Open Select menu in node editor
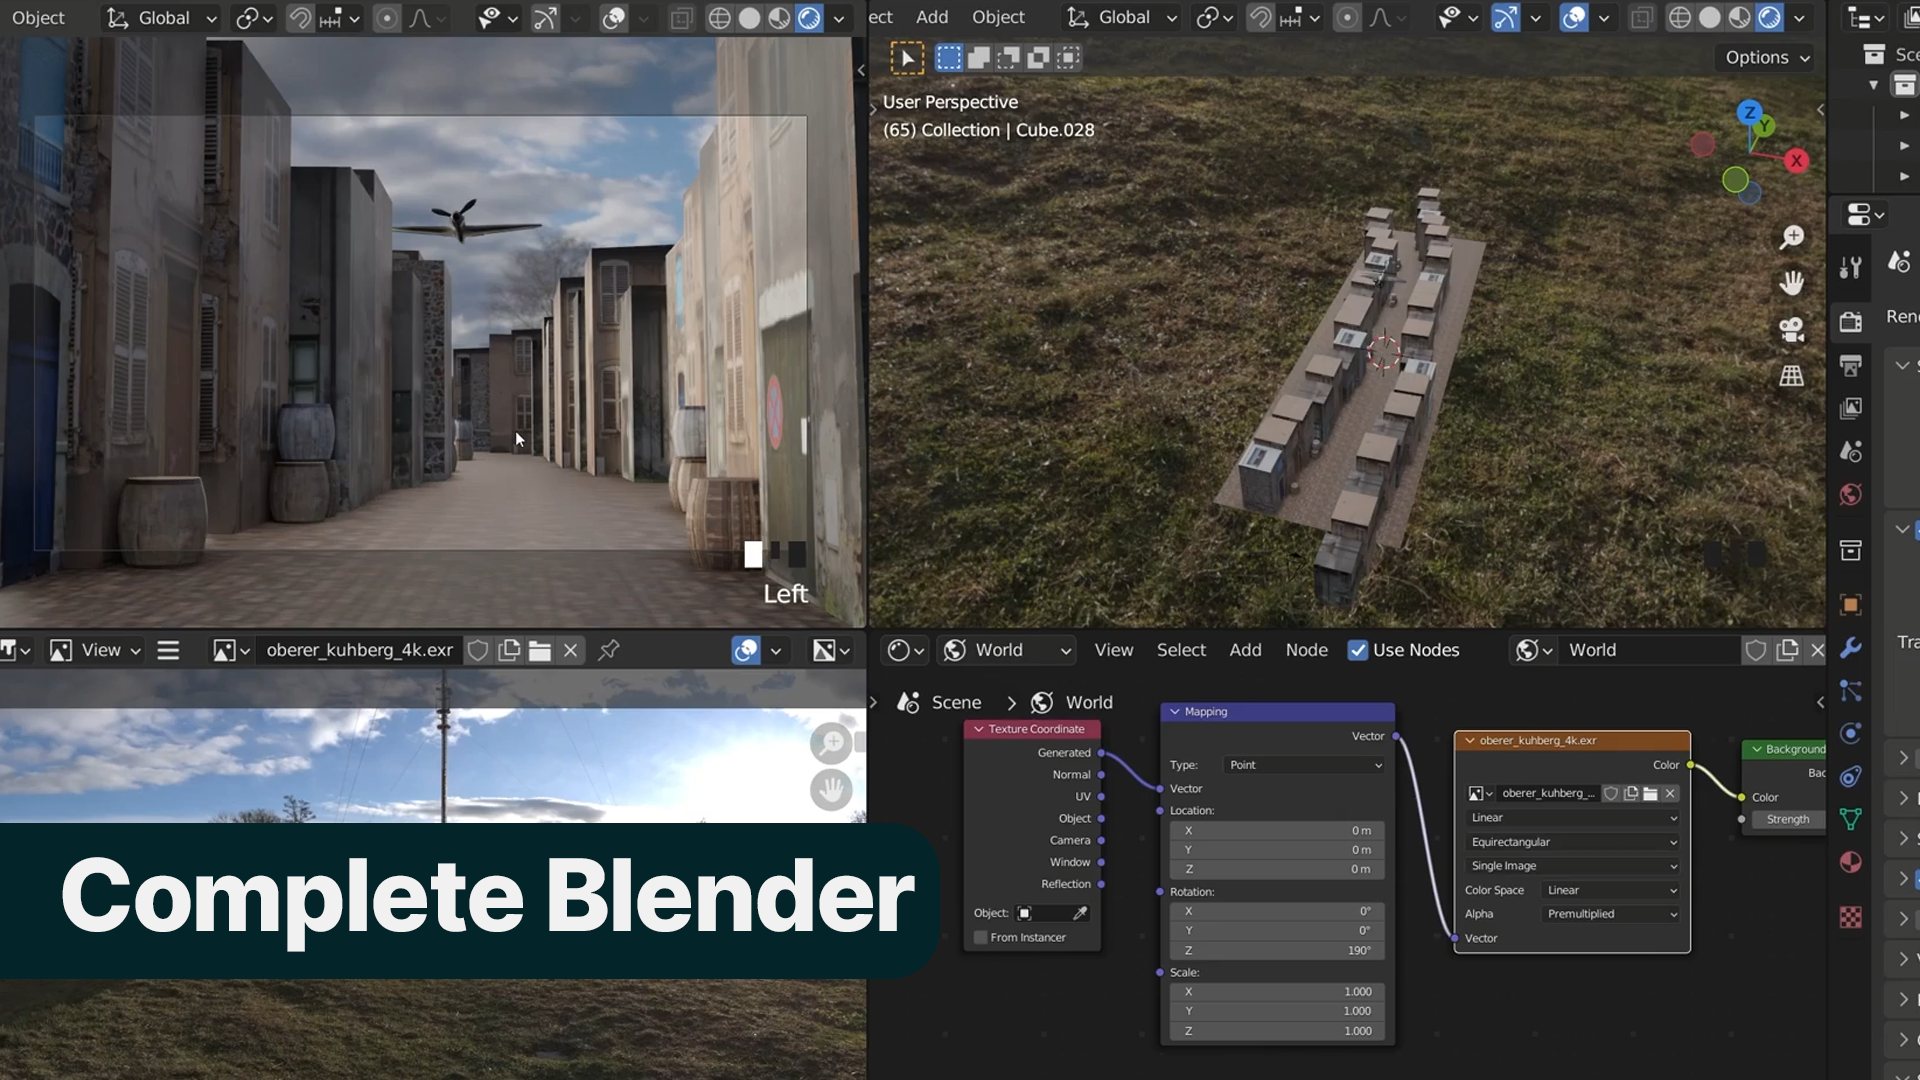 click(x=1181, y=650)
